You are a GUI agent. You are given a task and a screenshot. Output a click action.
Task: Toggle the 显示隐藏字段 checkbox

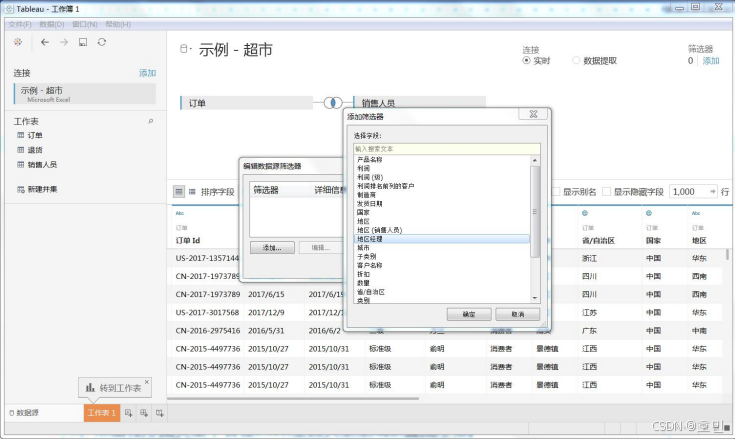click(606, 192)
